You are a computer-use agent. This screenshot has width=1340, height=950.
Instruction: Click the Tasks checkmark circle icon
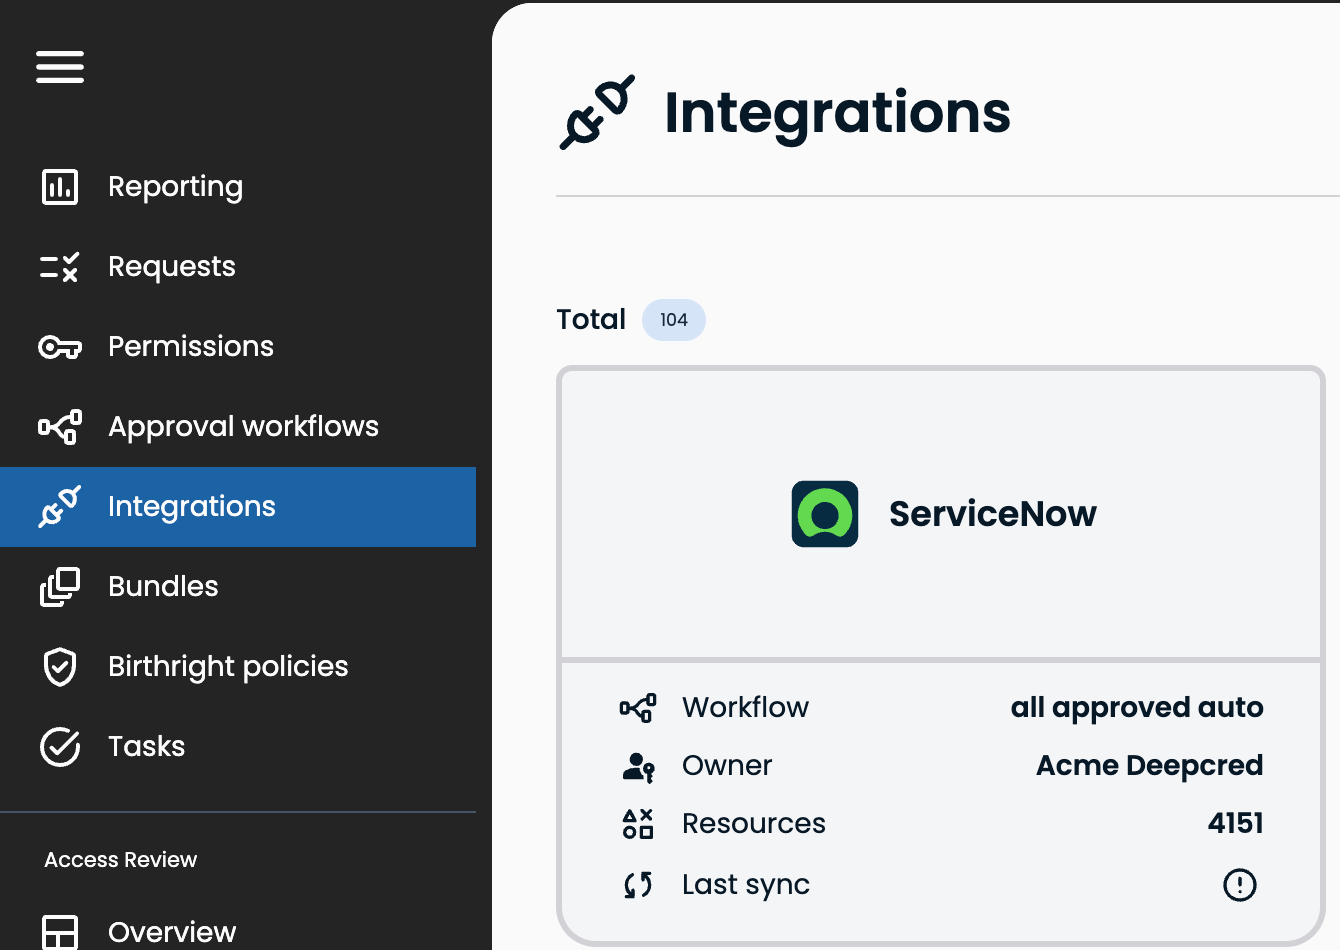pos(60,747)
